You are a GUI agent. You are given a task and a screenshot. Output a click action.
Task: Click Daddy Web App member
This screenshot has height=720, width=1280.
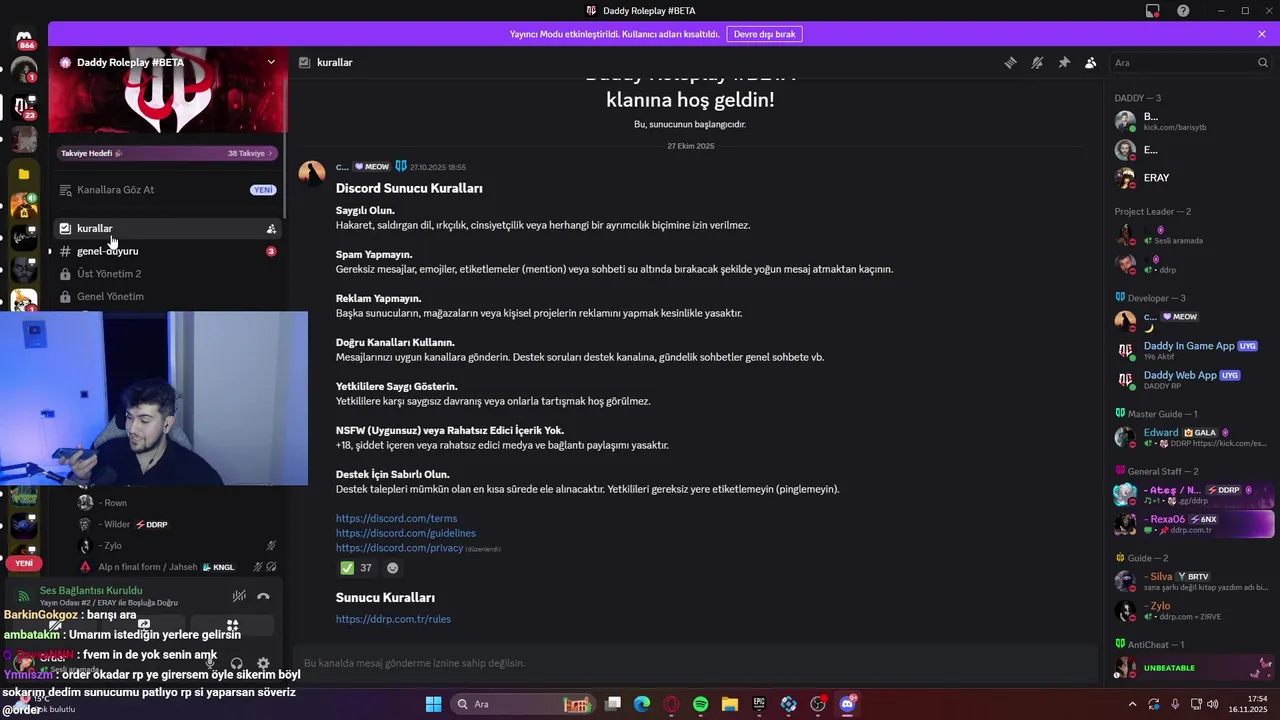click(x=1193, y=380)
